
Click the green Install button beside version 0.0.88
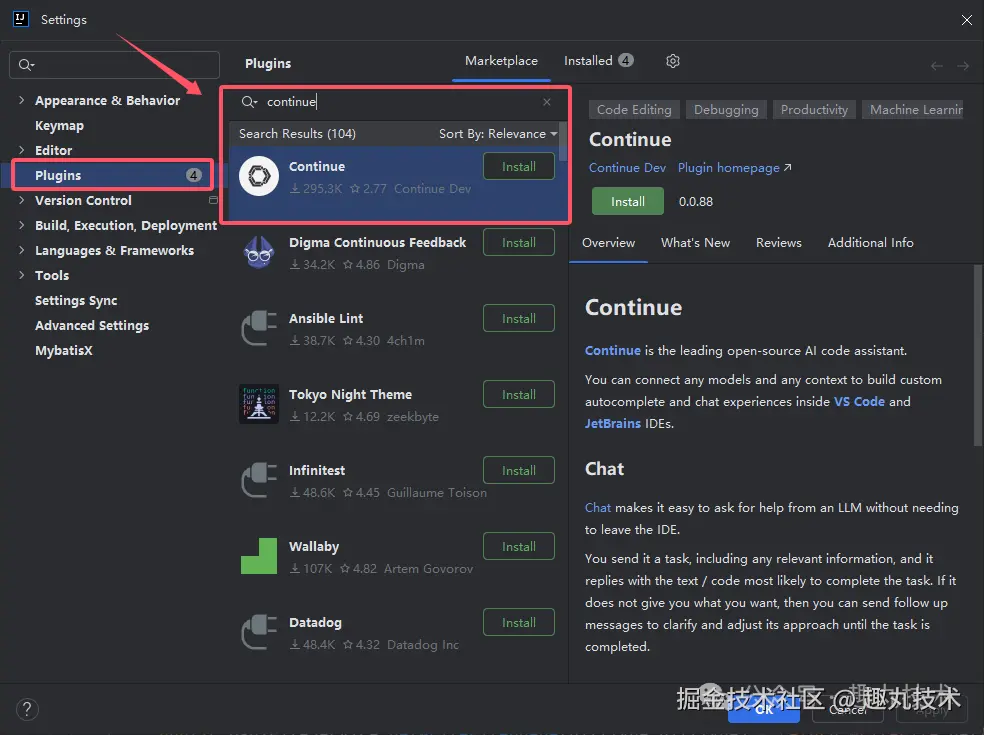click(628, 201)
